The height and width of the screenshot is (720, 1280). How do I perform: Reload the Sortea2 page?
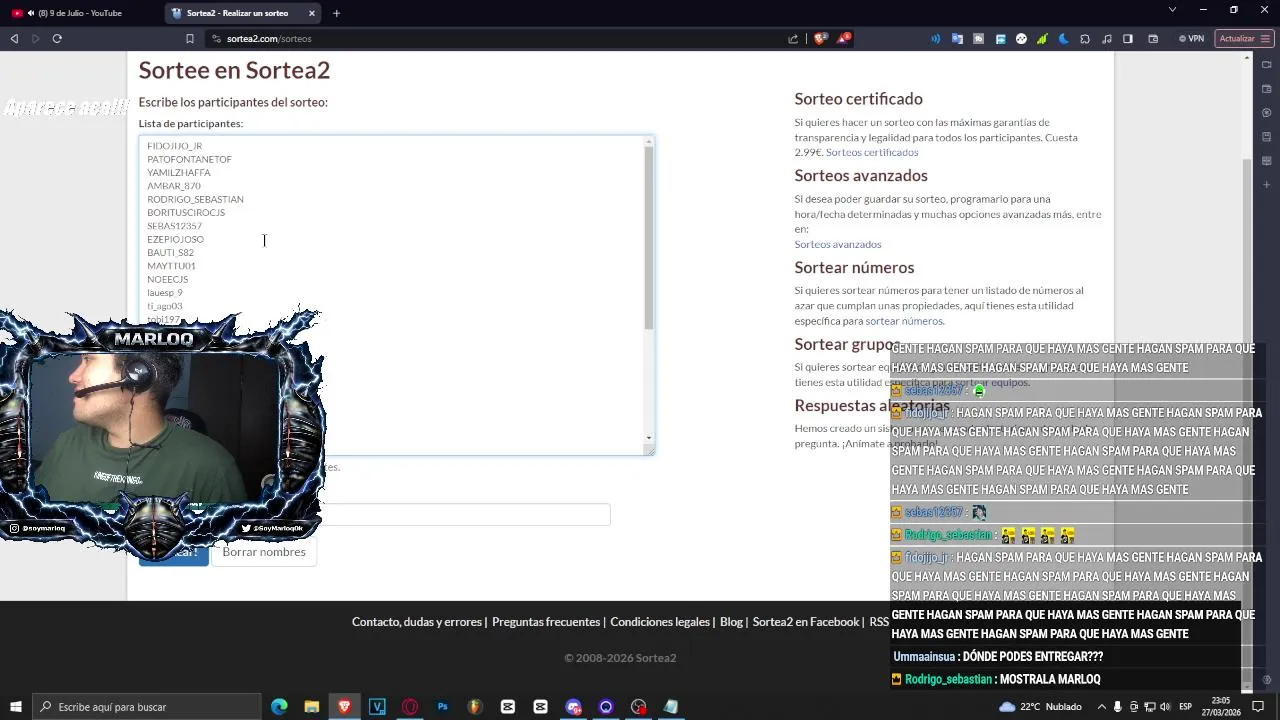point(57,38)
